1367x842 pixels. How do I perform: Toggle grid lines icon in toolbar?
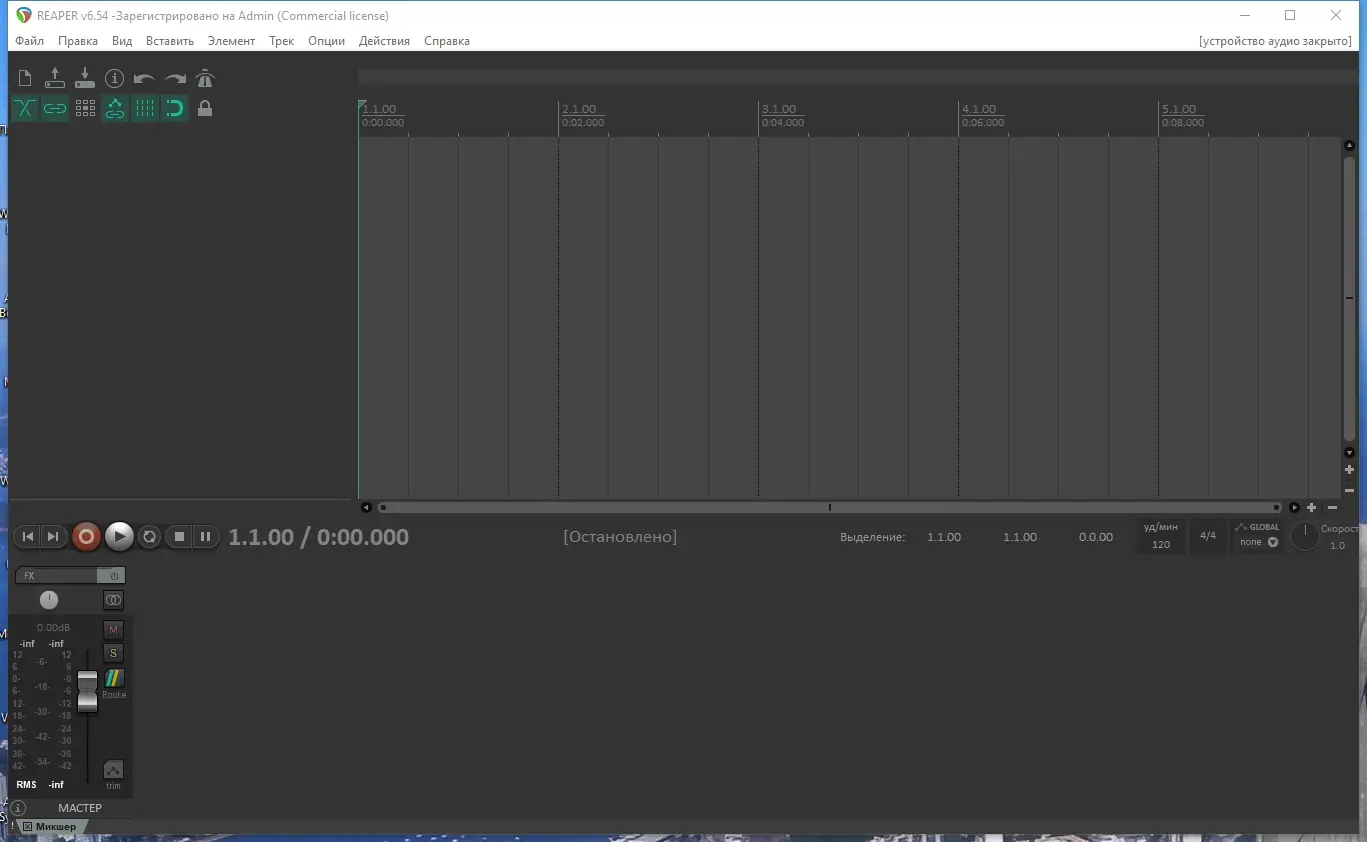tap(145, 108)
